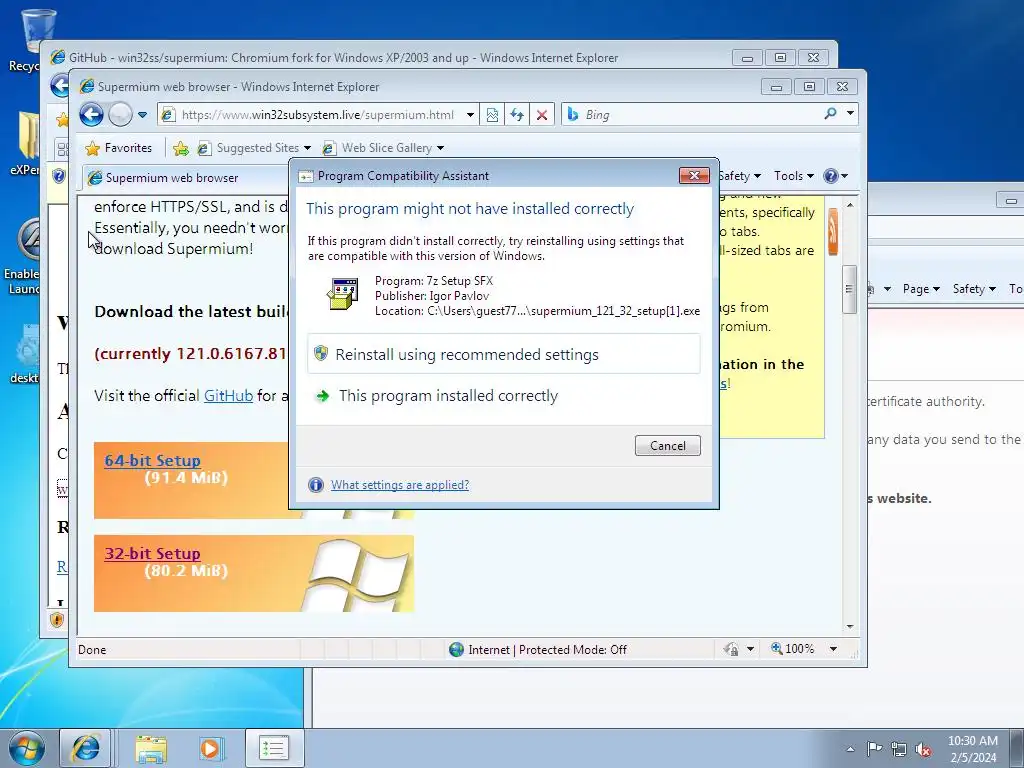Viewport: 1024px width, 768px height.
Task: Download the 32-bit Setup link
Action: click(152, 554)
